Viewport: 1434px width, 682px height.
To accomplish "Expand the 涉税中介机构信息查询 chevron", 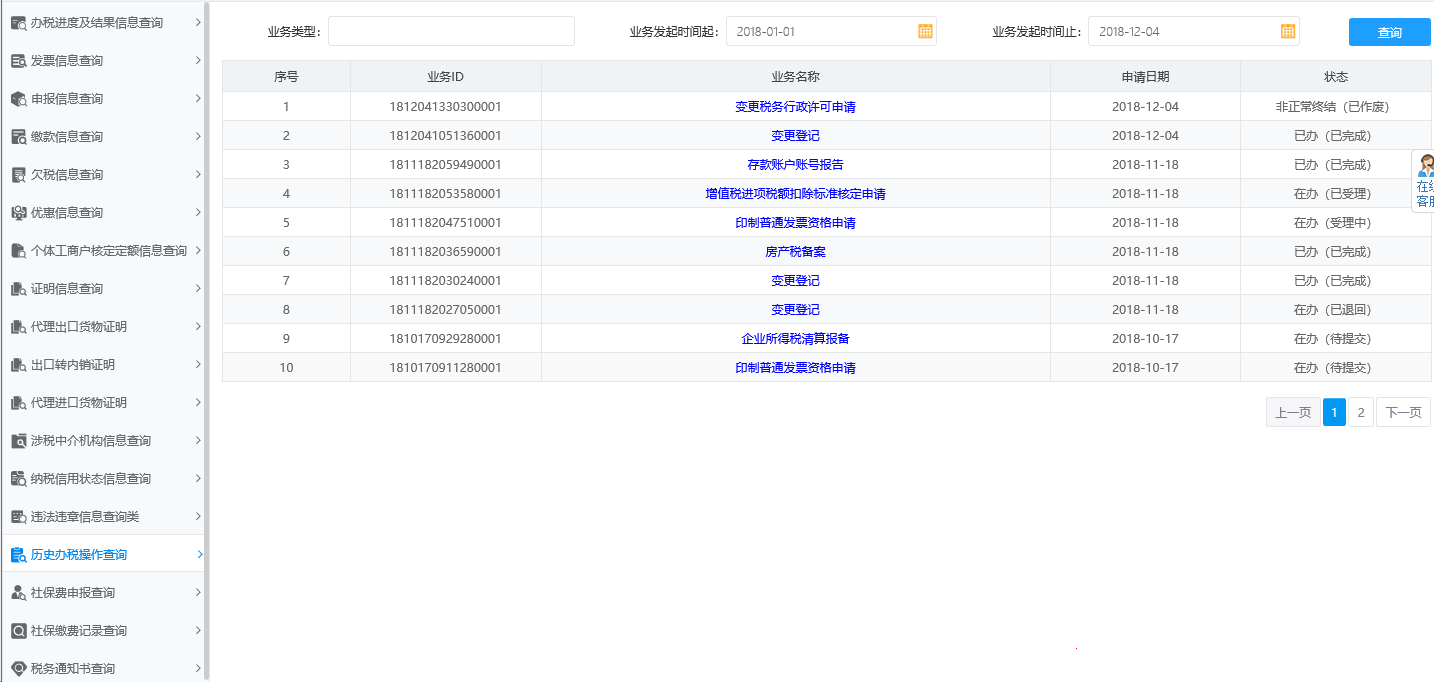I will (198, 440).
